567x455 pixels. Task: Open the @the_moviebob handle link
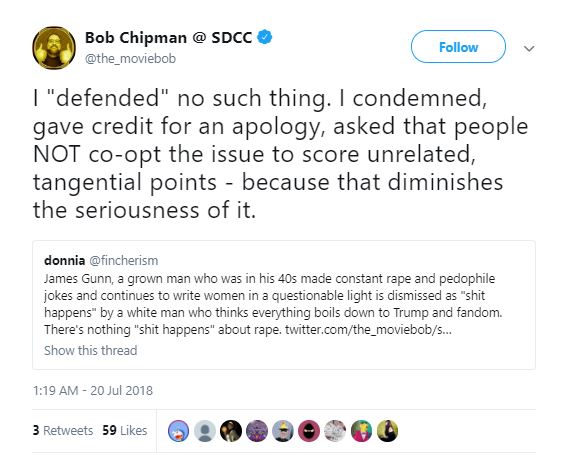130,59
